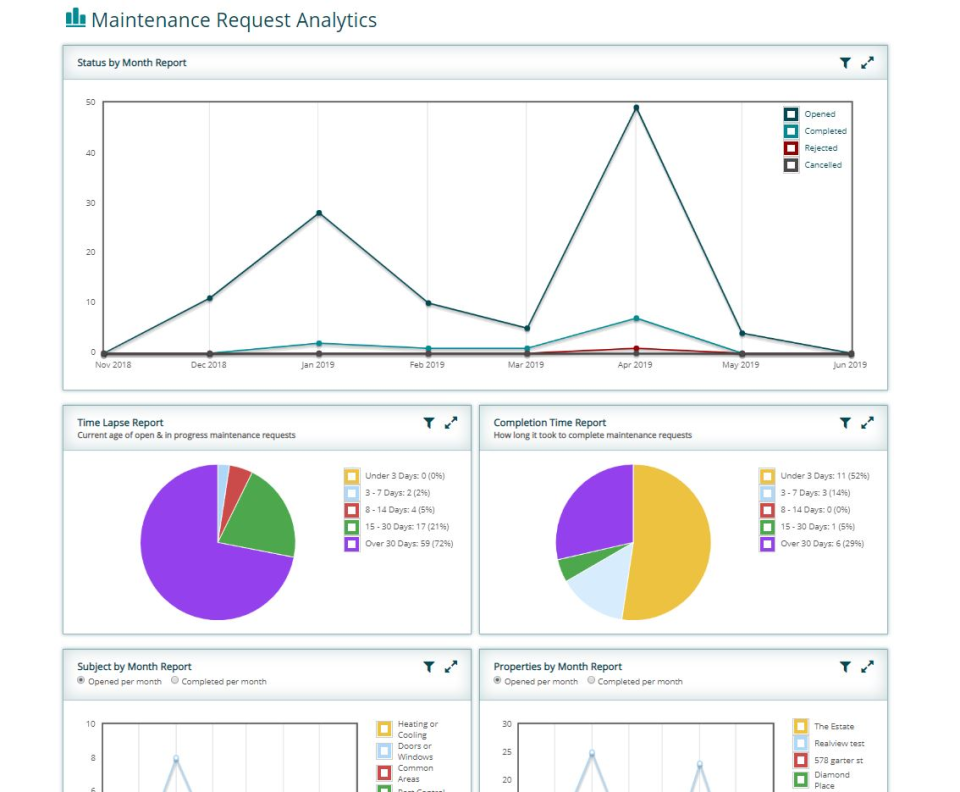Expand Completion Time Report to full screen
This screenshot has width=960, height=792.
[x=868, y=422]
